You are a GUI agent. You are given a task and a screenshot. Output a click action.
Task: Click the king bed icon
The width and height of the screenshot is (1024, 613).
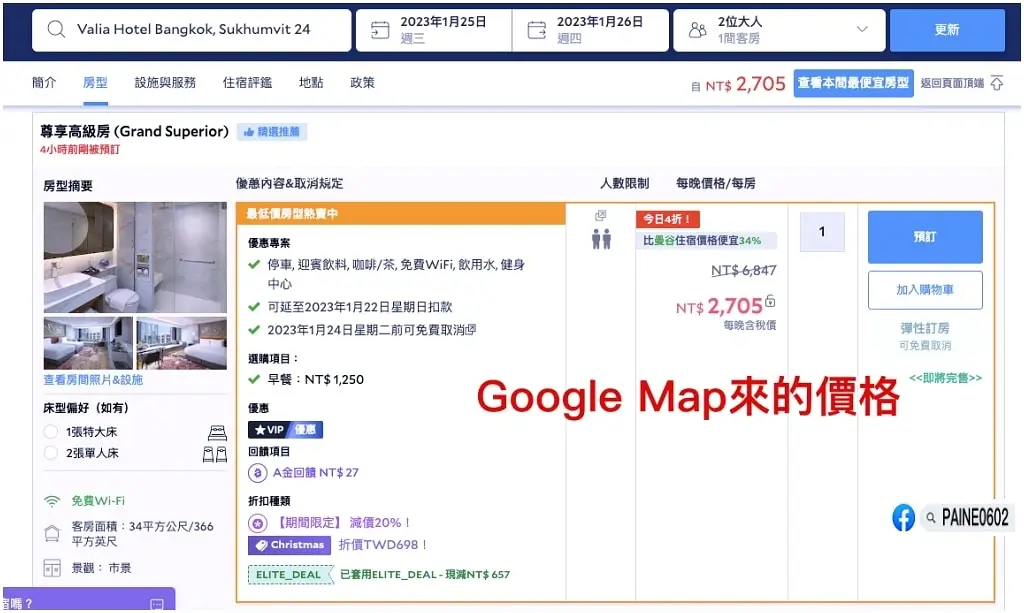click(x=217, y=432)
